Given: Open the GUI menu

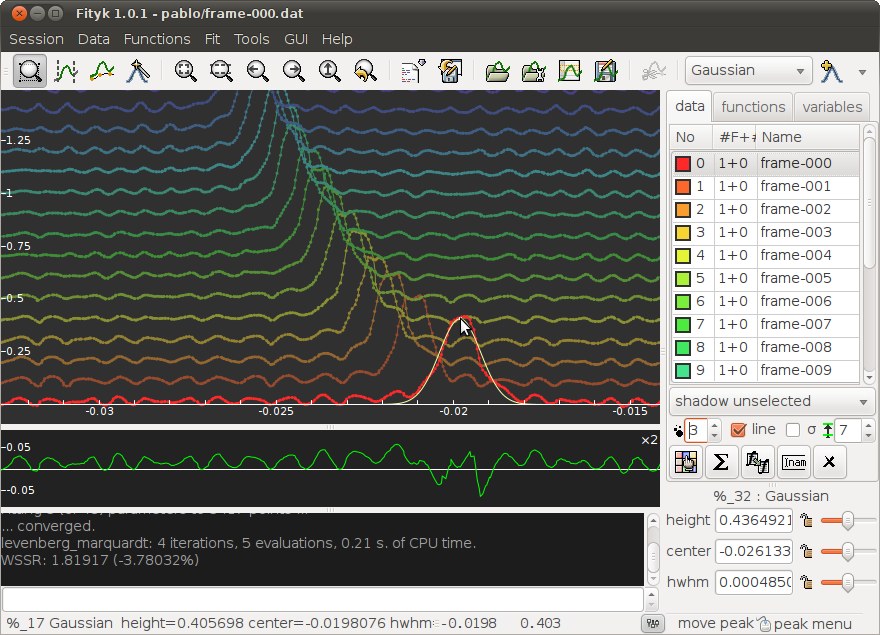Looking at the screenshot, I should [296, 39].
